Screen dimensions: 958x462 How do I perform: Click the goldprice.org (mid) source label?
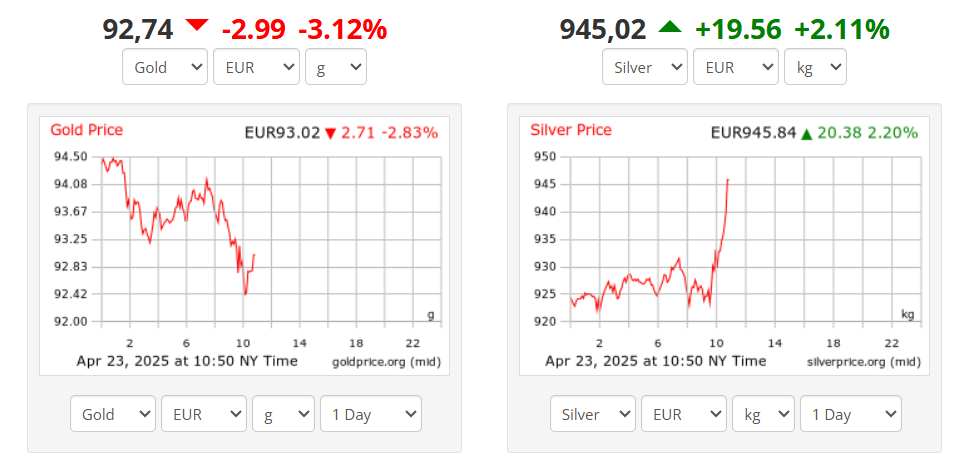(386, 362)
